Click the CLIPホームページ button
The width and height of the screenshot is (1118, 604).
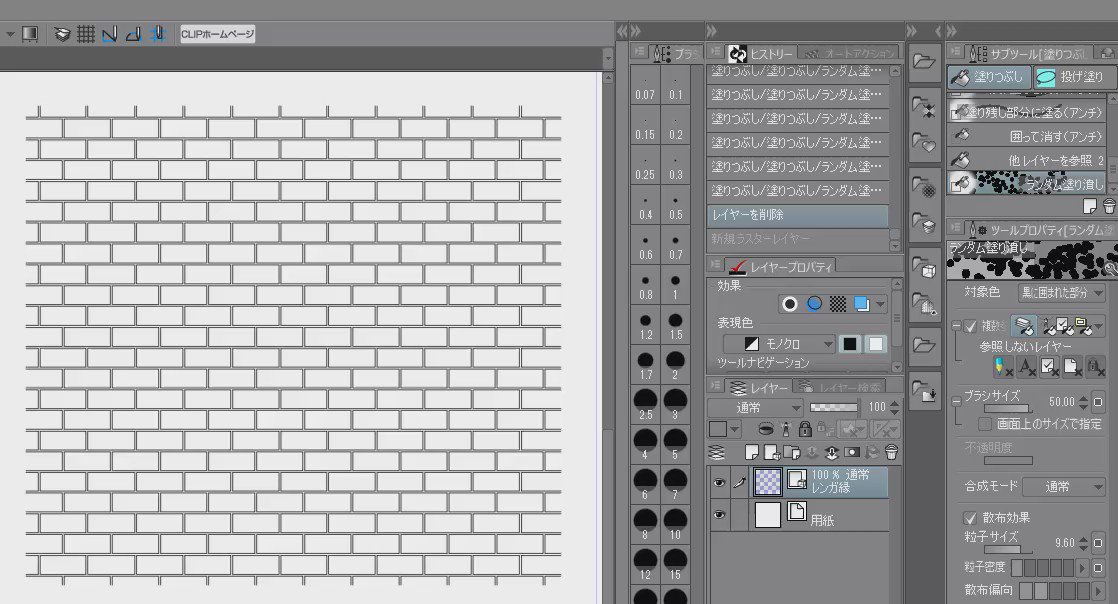tap(217, 34)
